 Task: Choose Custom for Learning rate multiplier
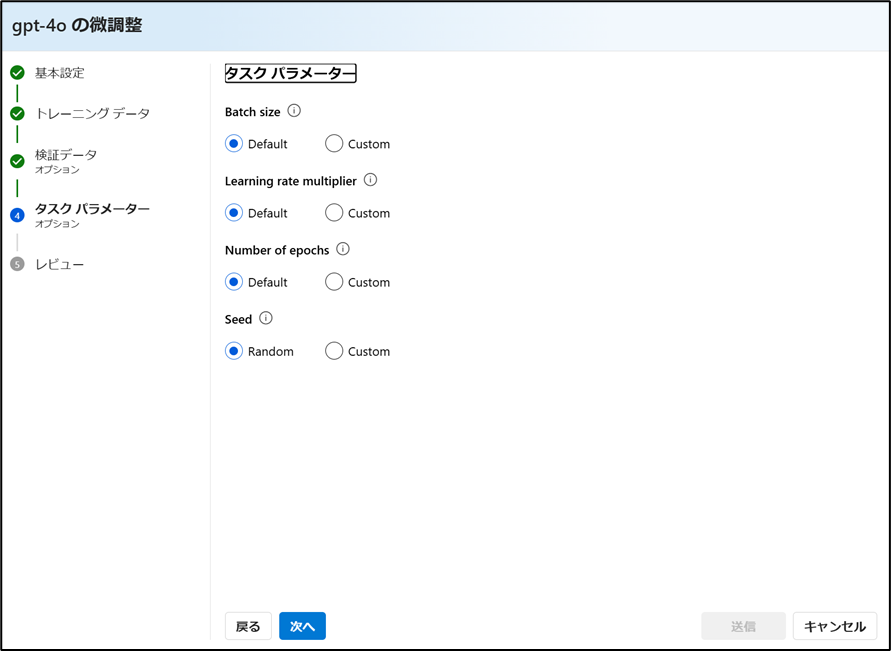334,213
